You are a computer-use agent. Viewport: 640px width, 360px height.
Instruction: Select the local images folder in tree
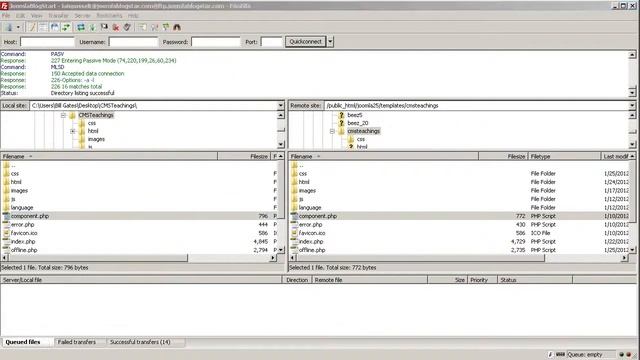point(96,139)
